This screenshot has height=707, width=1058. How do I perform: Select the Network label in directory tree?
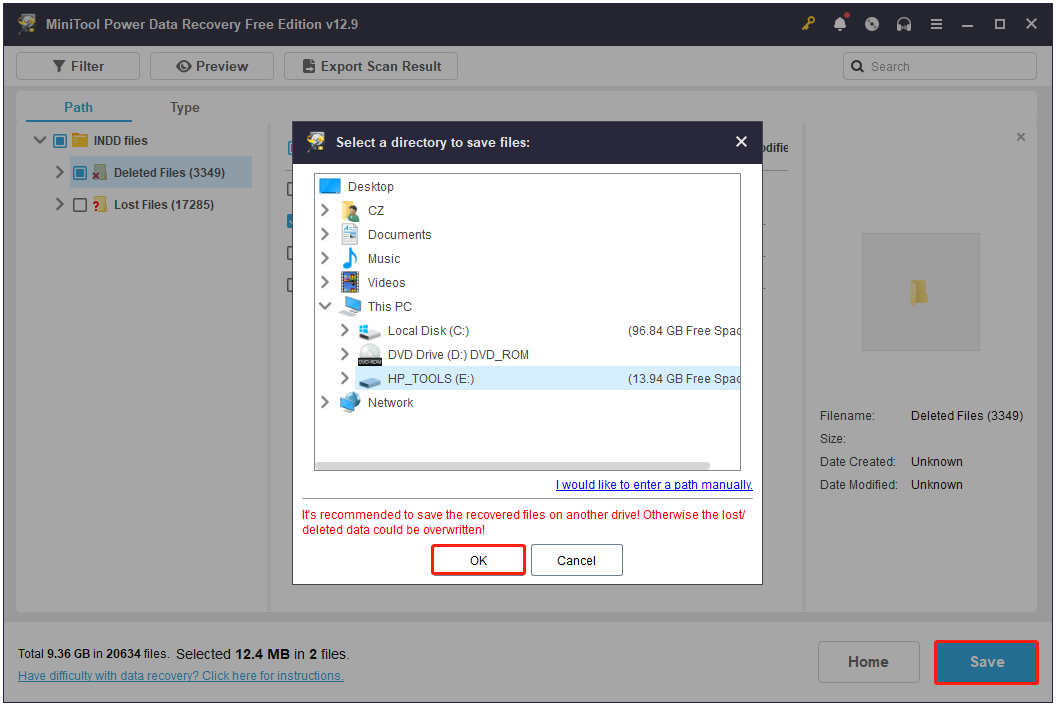tap(391, 403)
